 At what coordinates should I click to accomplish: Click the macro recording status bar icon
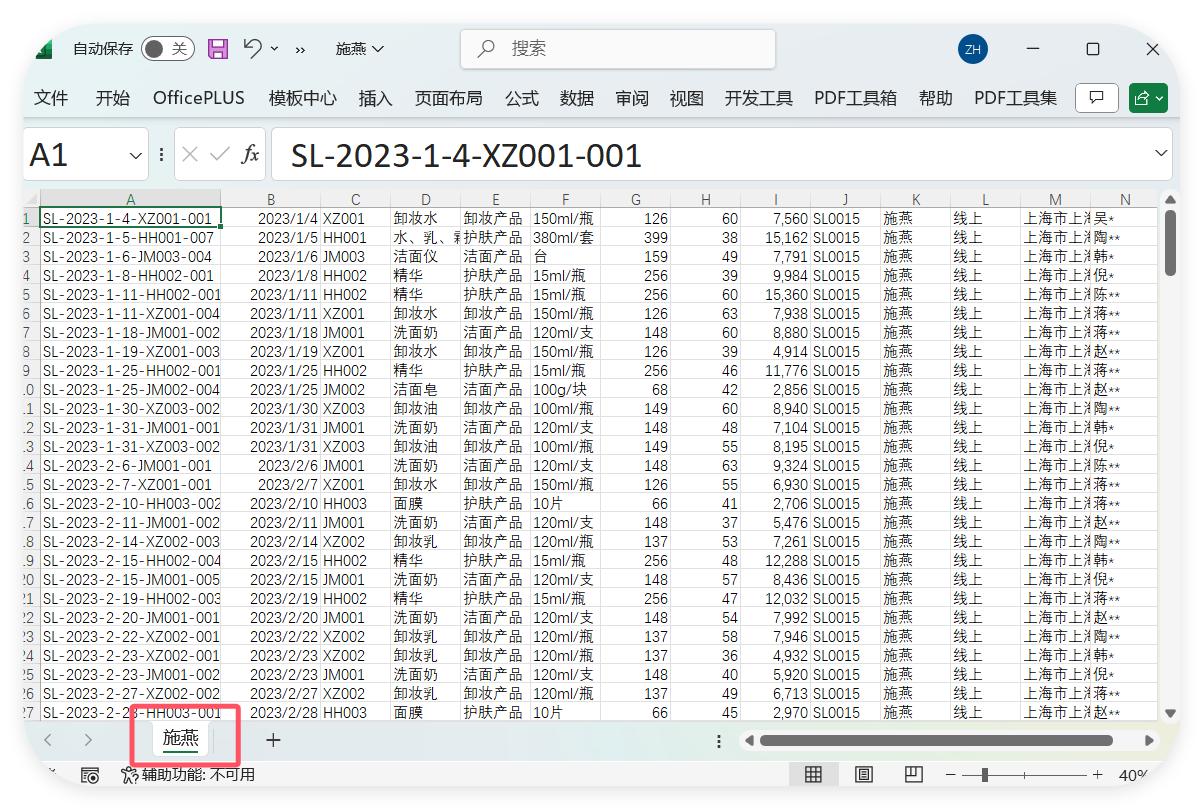[90, 775]
